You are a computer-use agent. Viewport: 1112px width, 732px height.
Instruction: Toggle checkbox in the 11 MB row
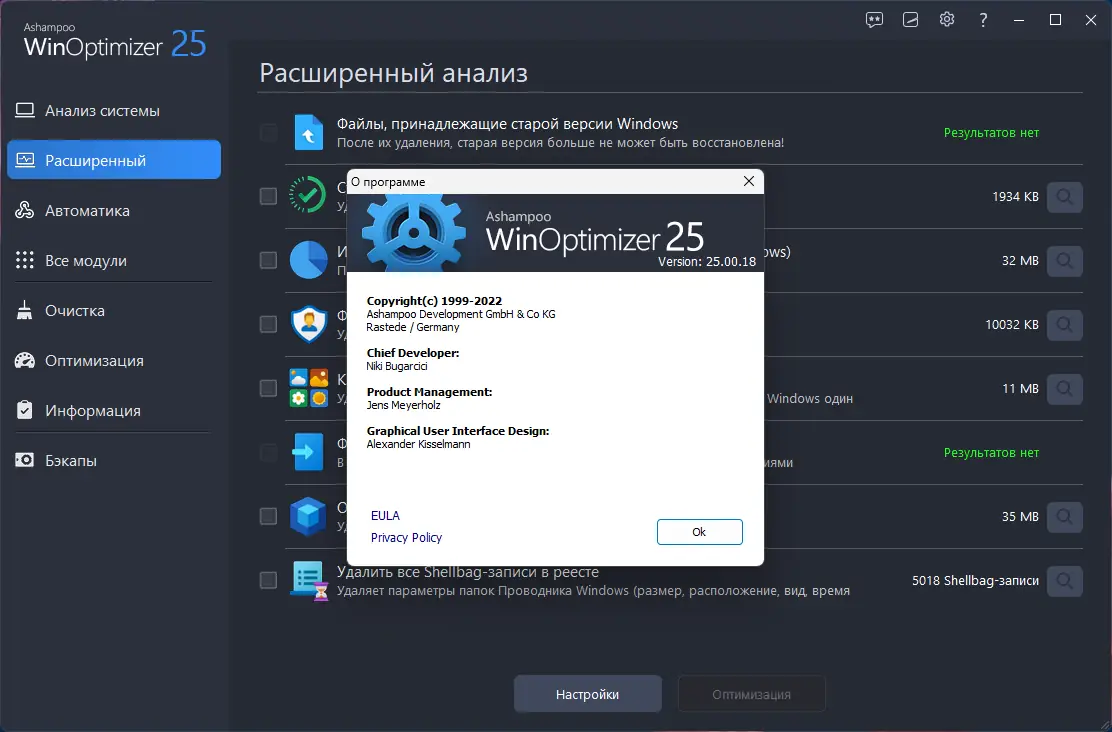pos(268,388)
